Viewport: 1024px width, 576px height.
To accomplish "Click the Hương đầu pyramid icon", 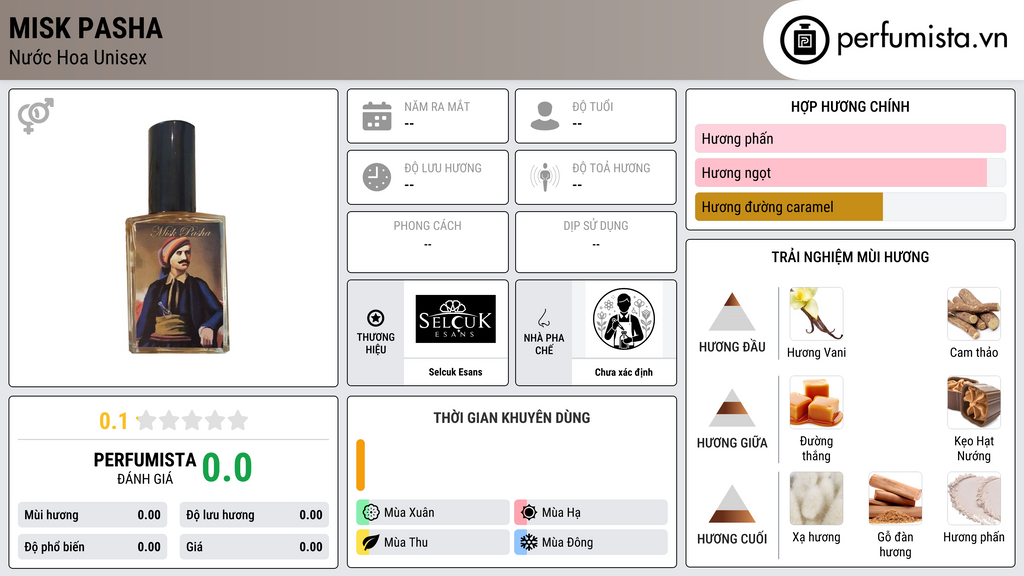I will [732, 312].
